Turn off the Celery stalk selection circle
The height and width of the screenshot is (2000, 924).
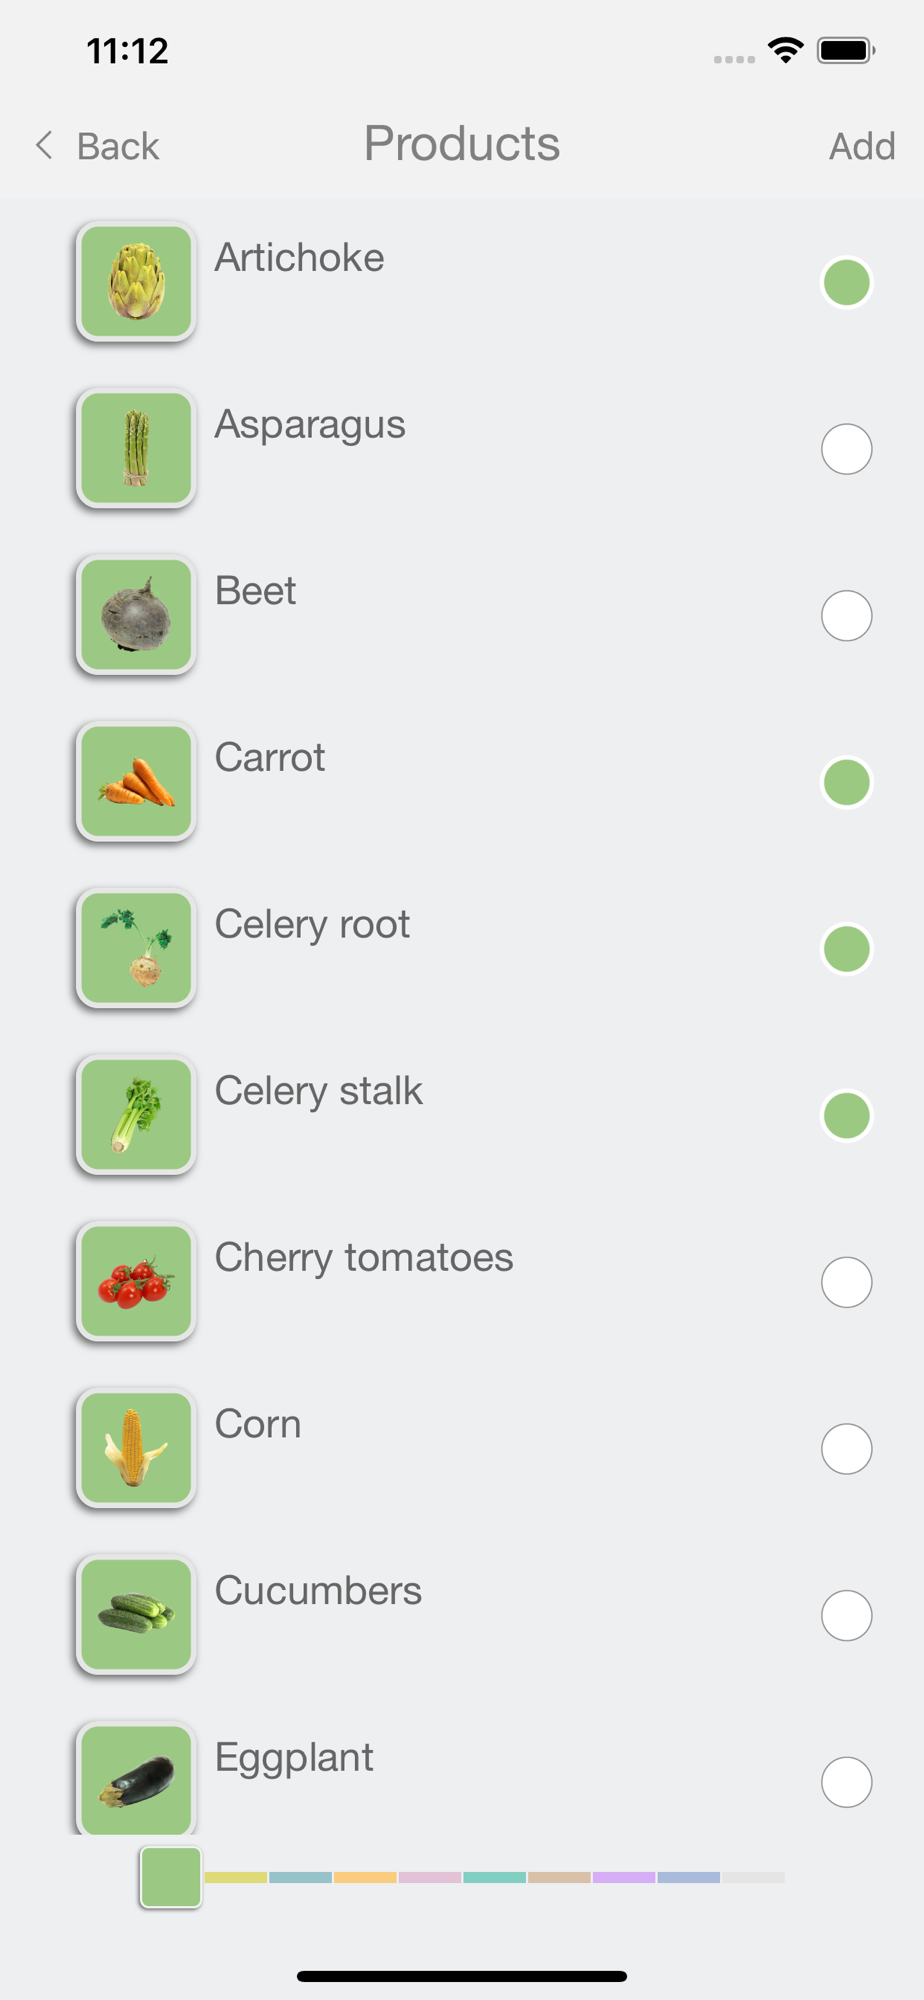pos(846,1116)
